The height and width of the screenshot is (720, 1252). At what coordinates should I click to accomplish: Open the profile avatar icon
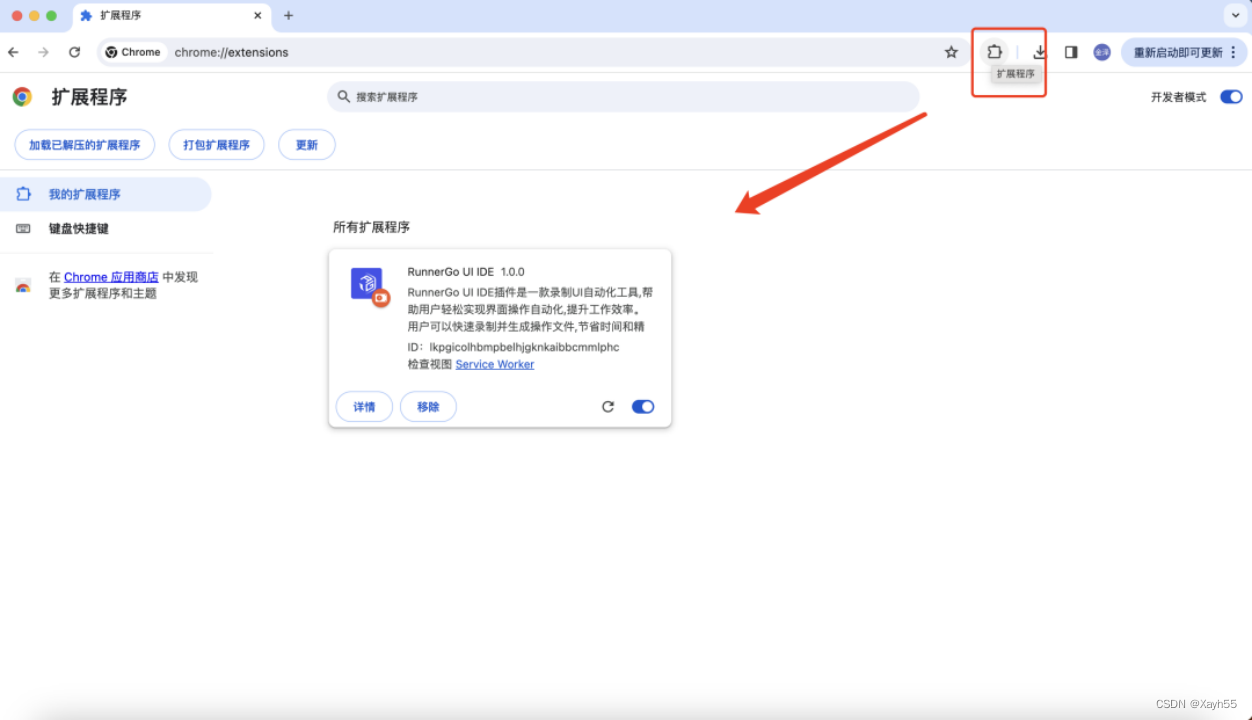coord(1102,52)
